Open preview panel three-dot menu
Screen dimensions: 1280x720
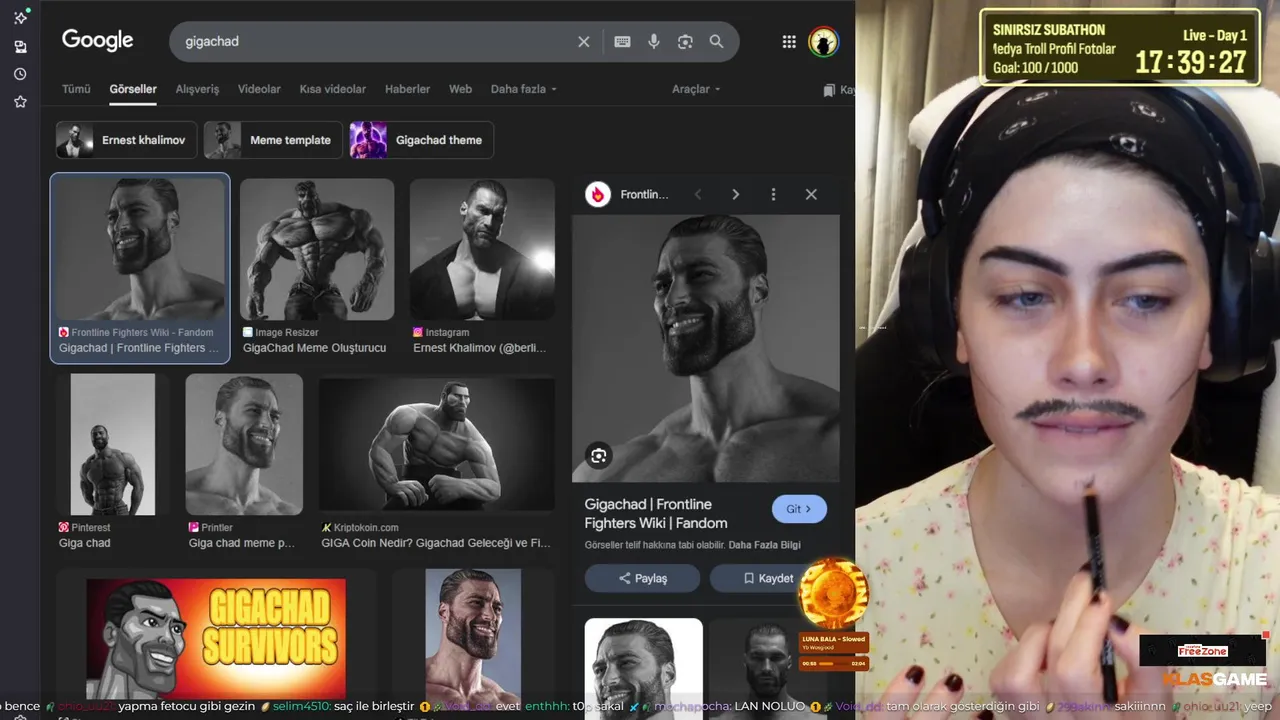click(x=773, y=195)
